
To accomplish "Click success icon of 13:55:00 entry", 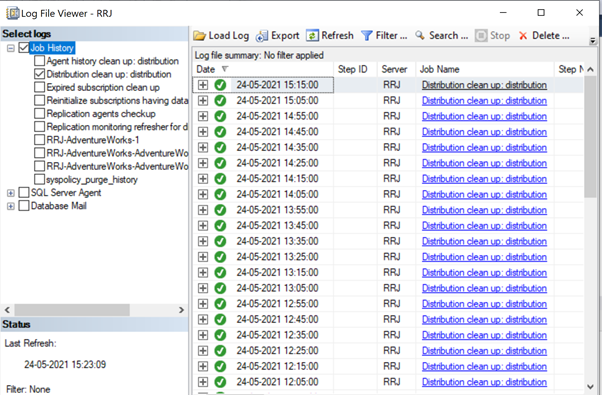I will [220, 210].
